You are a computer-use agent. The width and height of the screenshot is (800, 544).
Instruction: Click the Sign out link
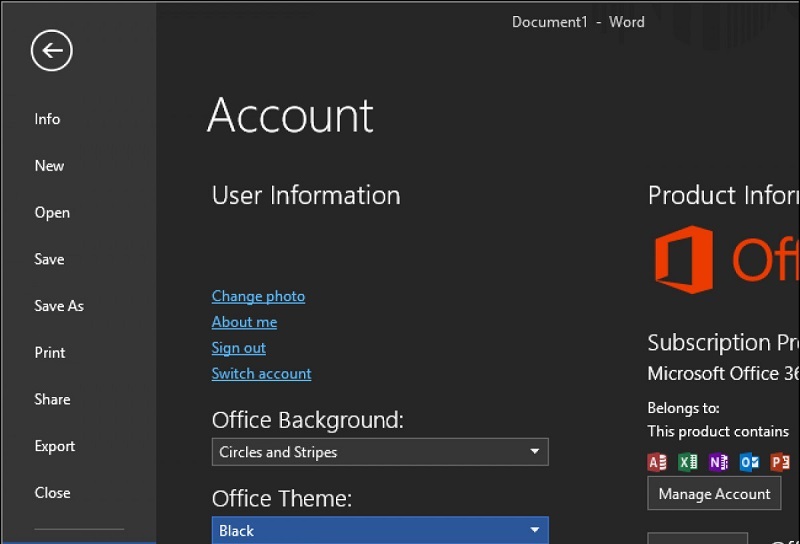[x=238, y=348]
